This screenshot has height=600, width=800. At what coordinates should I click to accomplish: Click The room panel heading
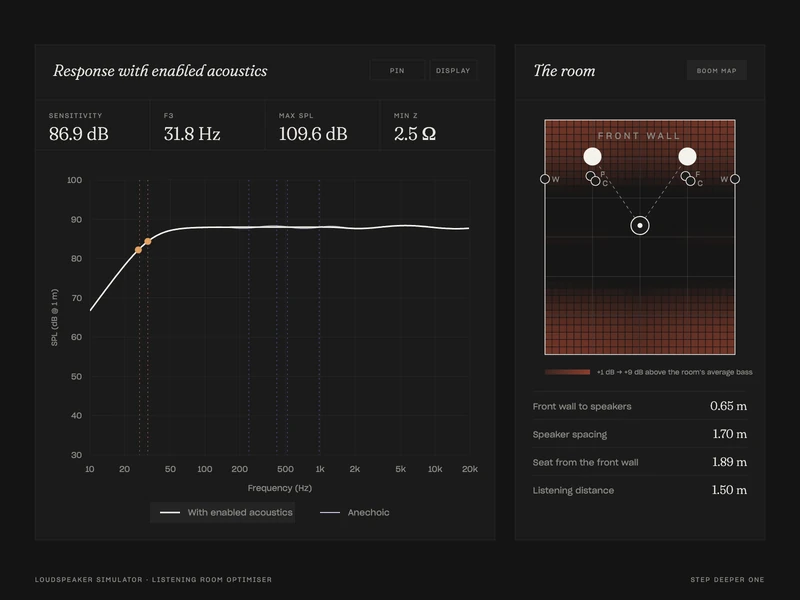(x=564, y=71)
